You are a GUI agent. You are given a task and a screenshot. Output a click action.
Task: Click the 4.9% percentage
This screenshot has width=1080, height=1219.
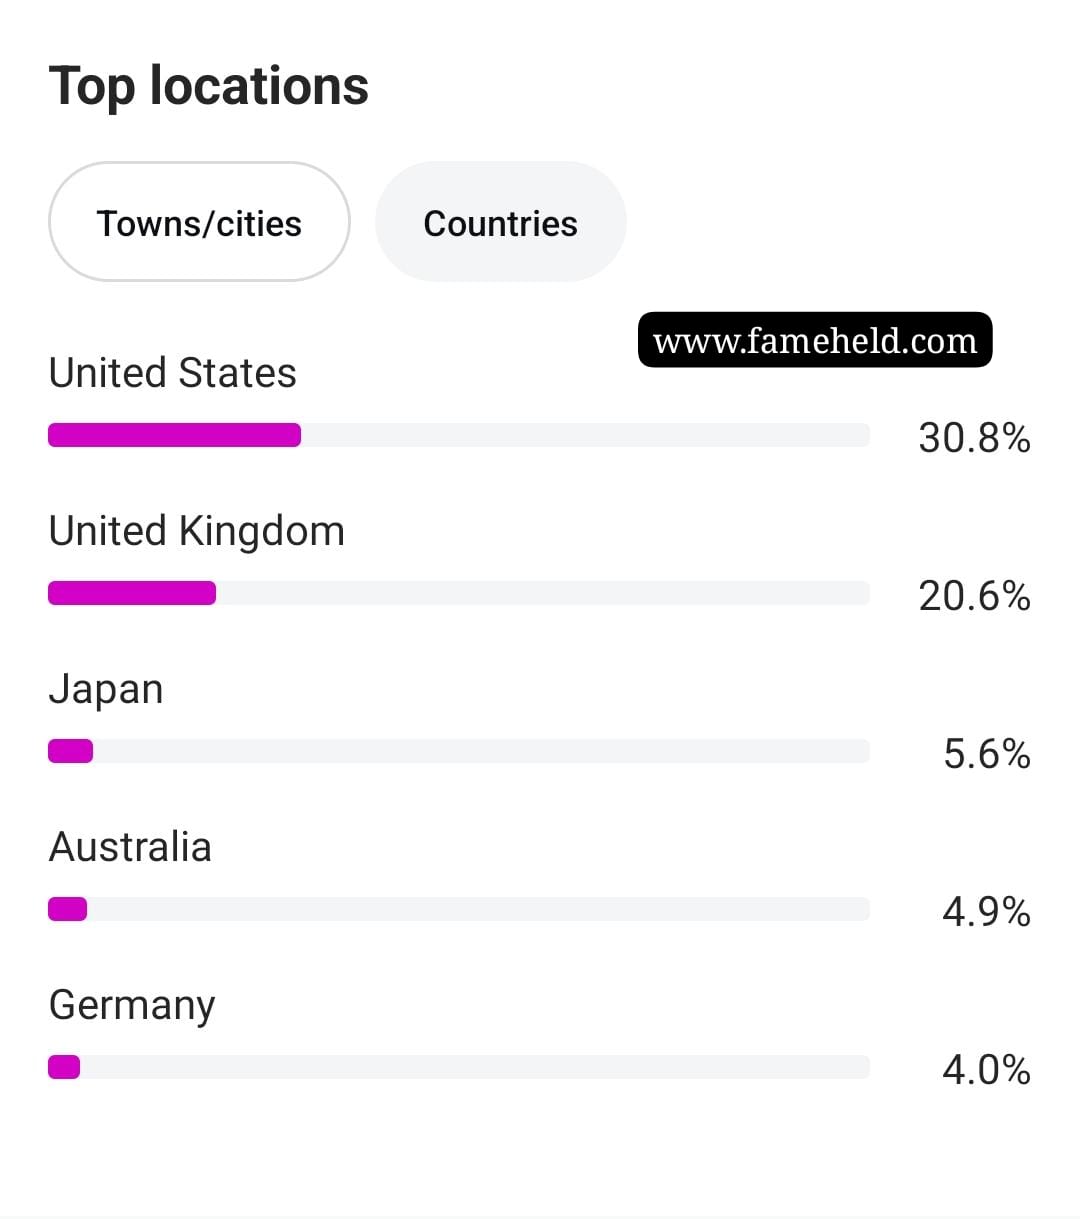(986, 912)
